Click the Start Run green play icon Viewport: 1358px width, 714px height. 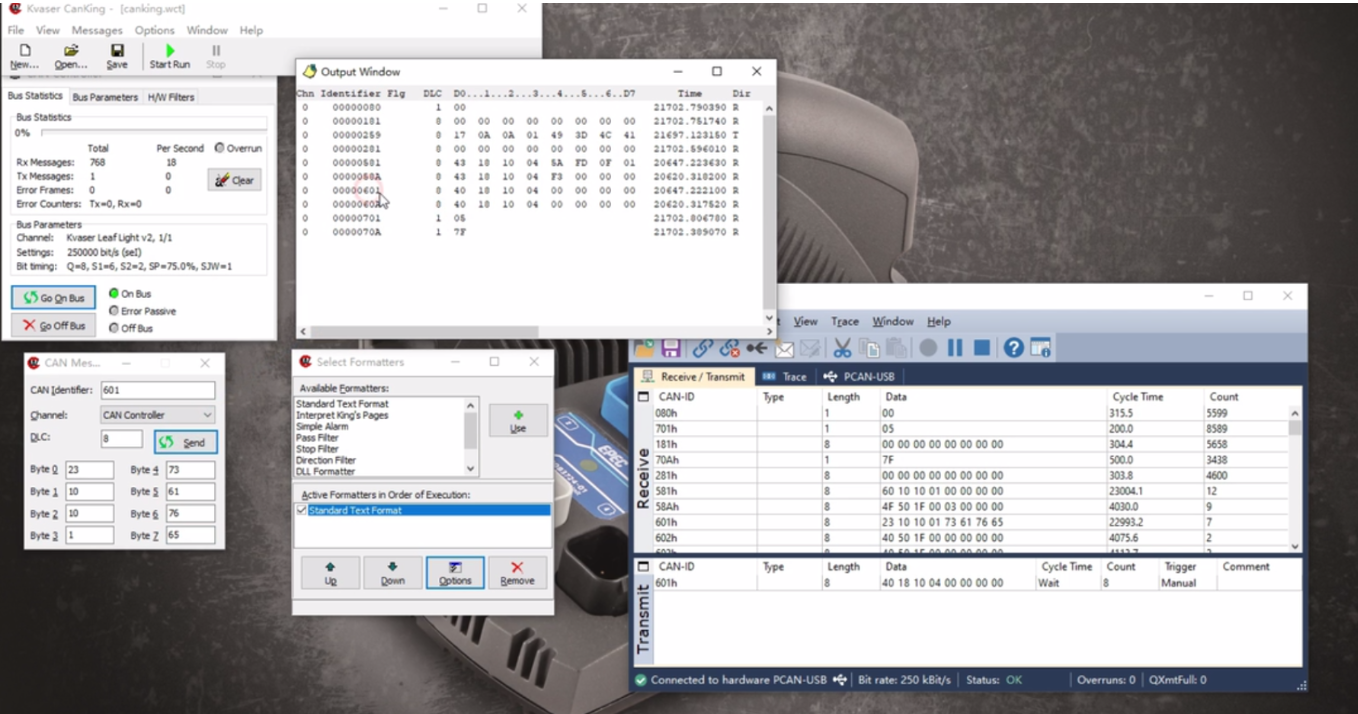[169, 50]
